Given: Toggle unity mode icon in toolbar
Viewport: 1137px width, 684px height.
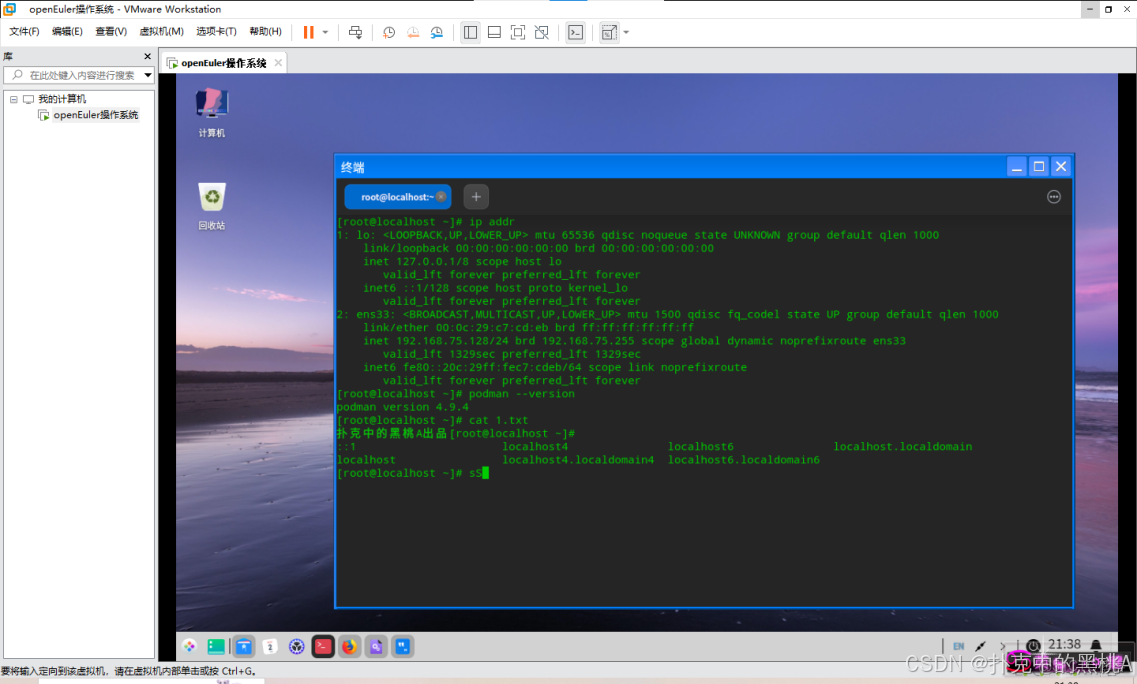Looking at the screenshot, I should [x=541, y=32].
